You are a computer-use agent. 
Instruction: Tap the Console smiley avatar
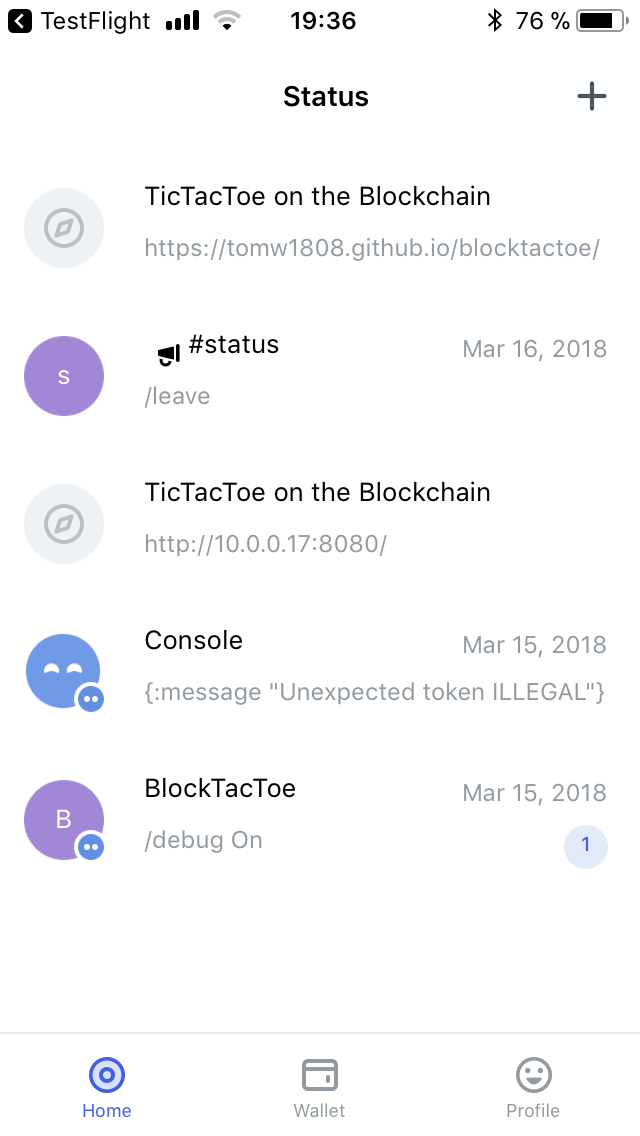64,672
